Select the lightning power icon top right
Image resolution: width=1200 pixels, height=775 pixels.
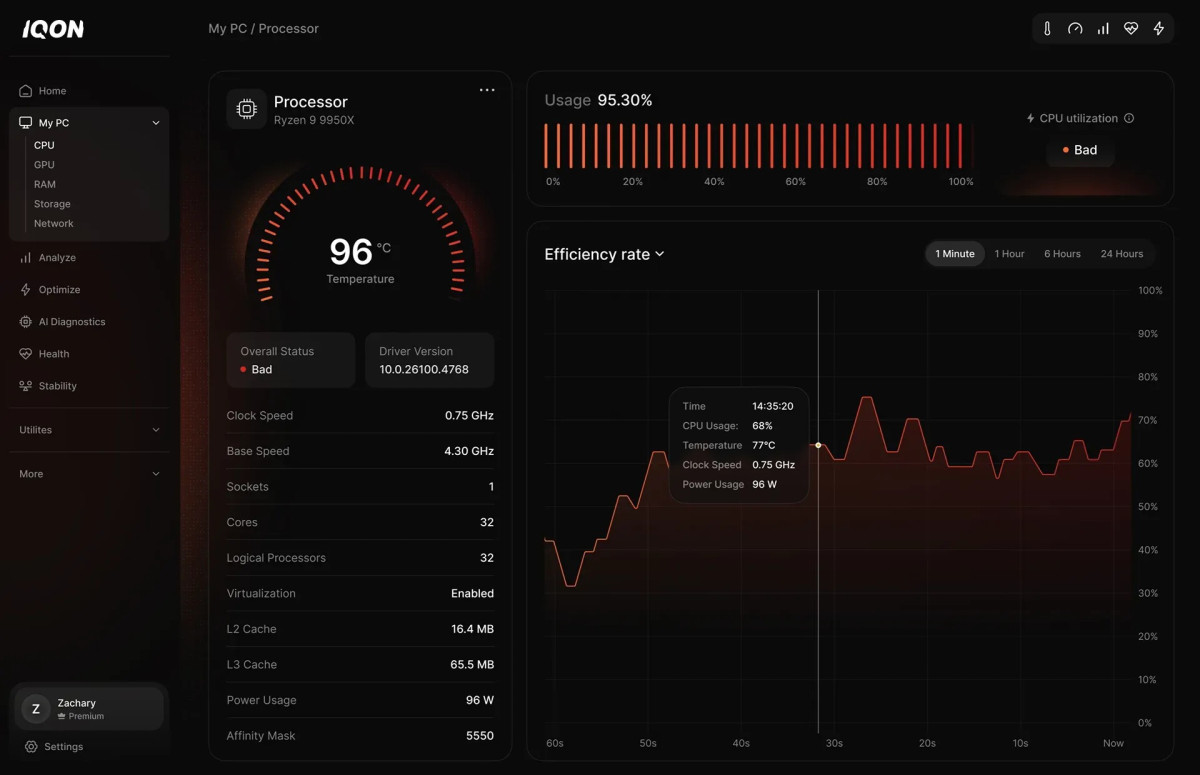[1158, 28]
